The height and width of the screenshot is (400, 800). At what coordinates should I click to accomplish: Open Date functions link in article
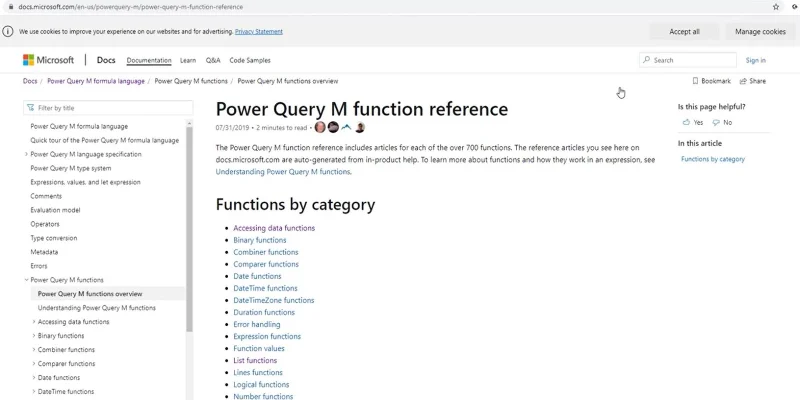click(x=257, y=276)
